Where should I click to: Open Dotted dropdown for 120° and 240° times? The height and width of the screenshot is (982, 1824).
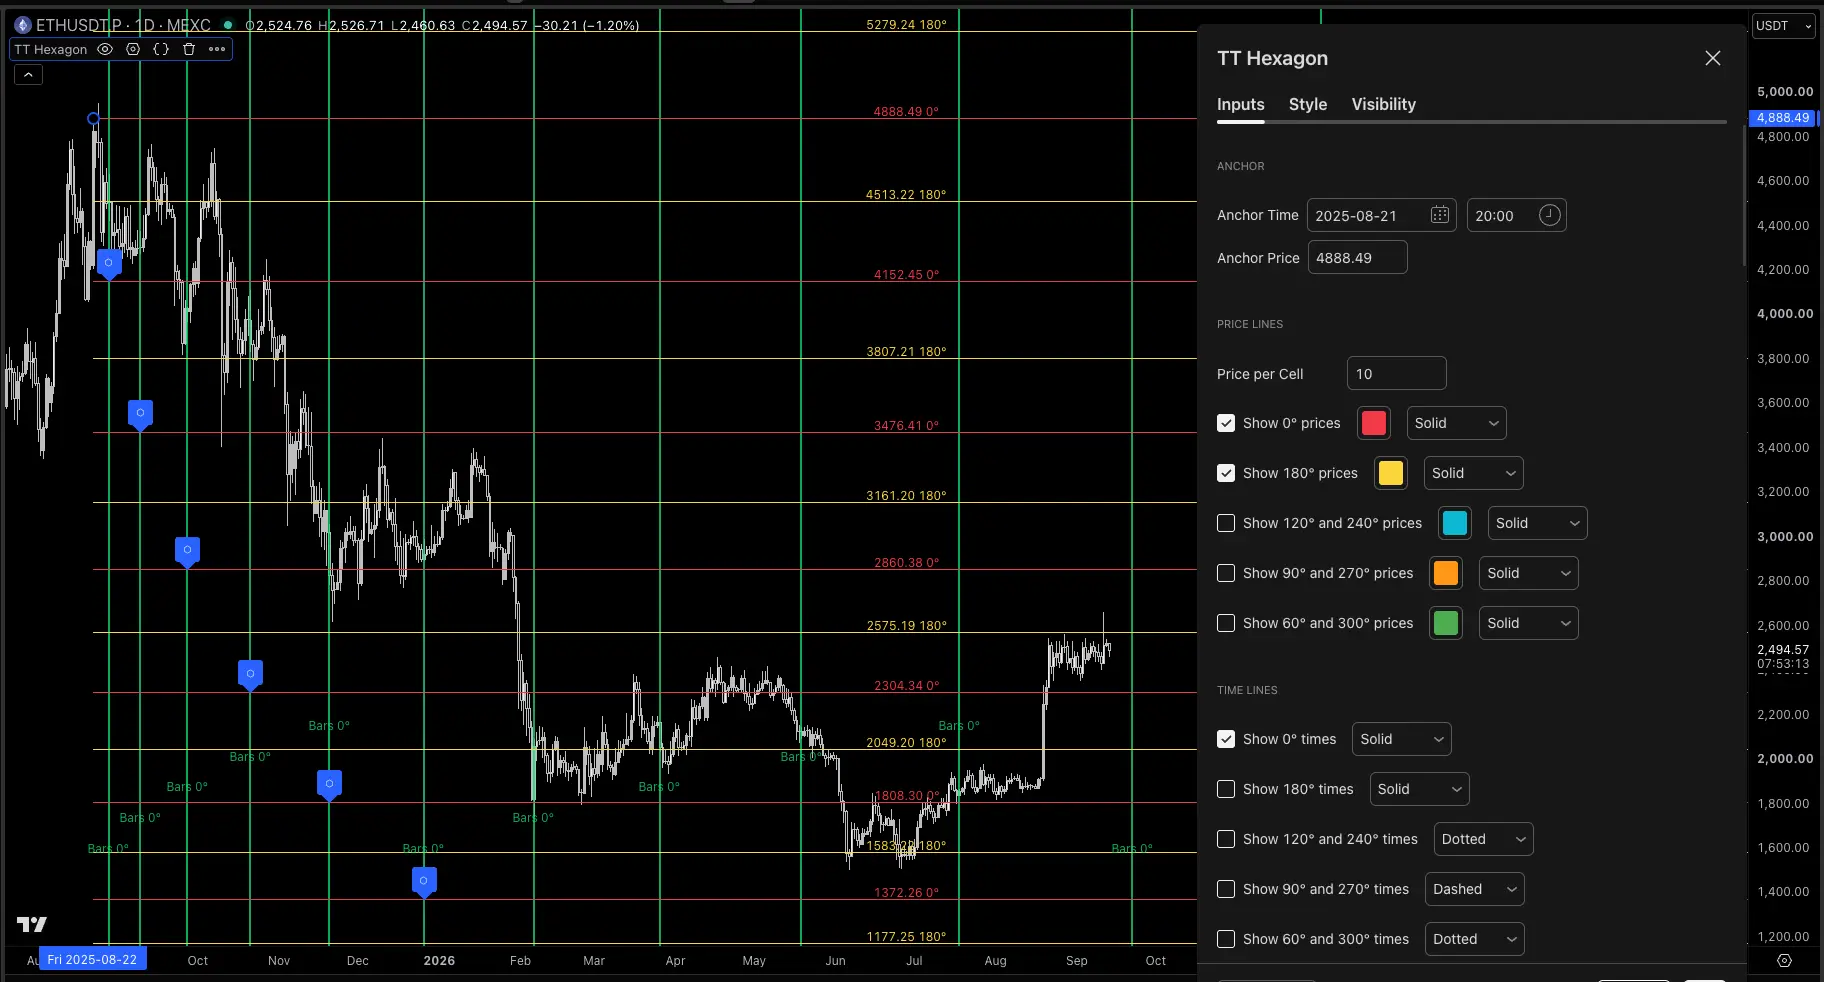(1483, 839)
